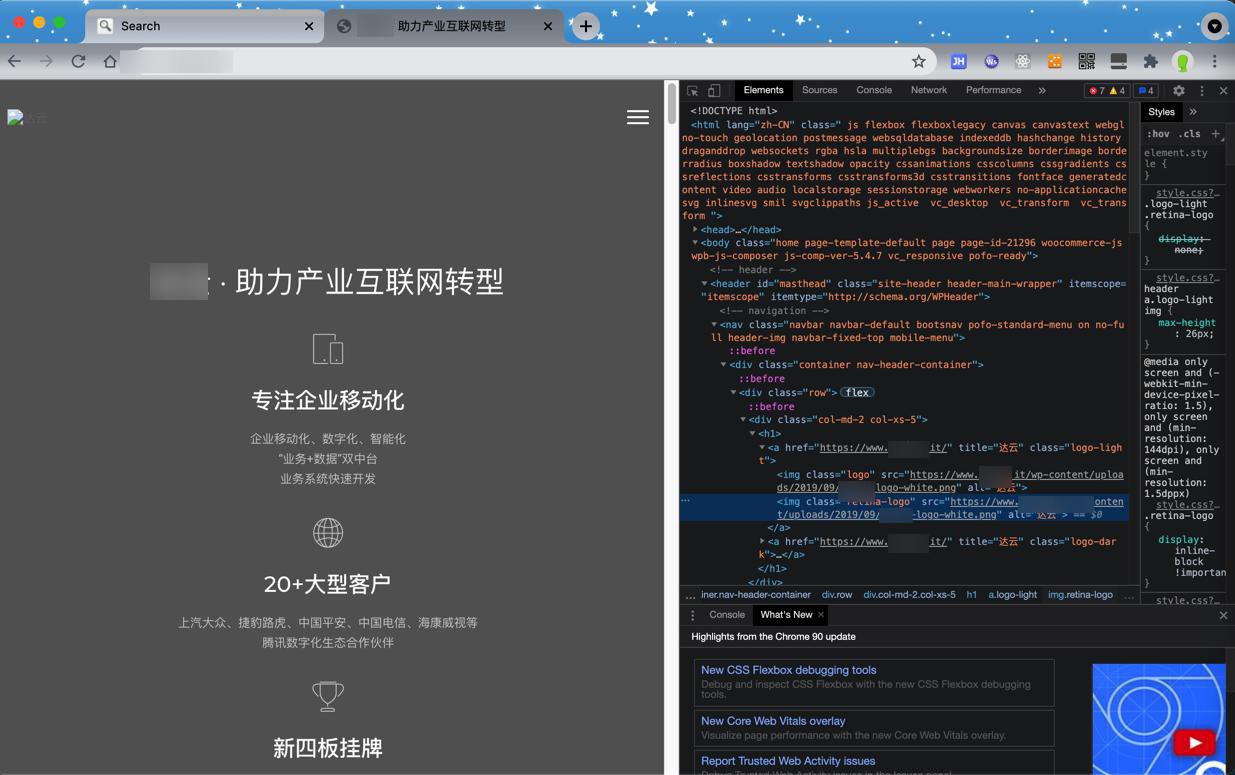Open the Chrome three-dot menu
This screenshot has height=775, width=1235.
click(1214, 61)
